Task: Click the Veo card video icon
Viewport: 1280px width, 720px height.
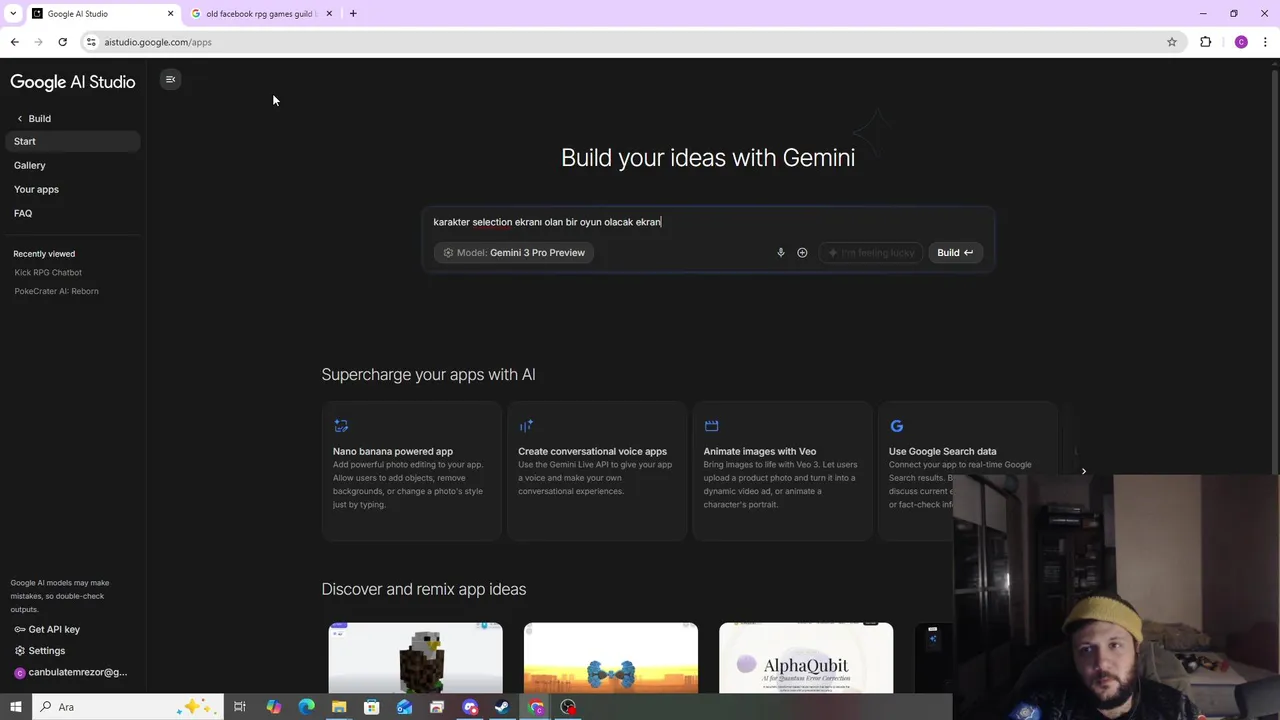Action: pos(711,426)
